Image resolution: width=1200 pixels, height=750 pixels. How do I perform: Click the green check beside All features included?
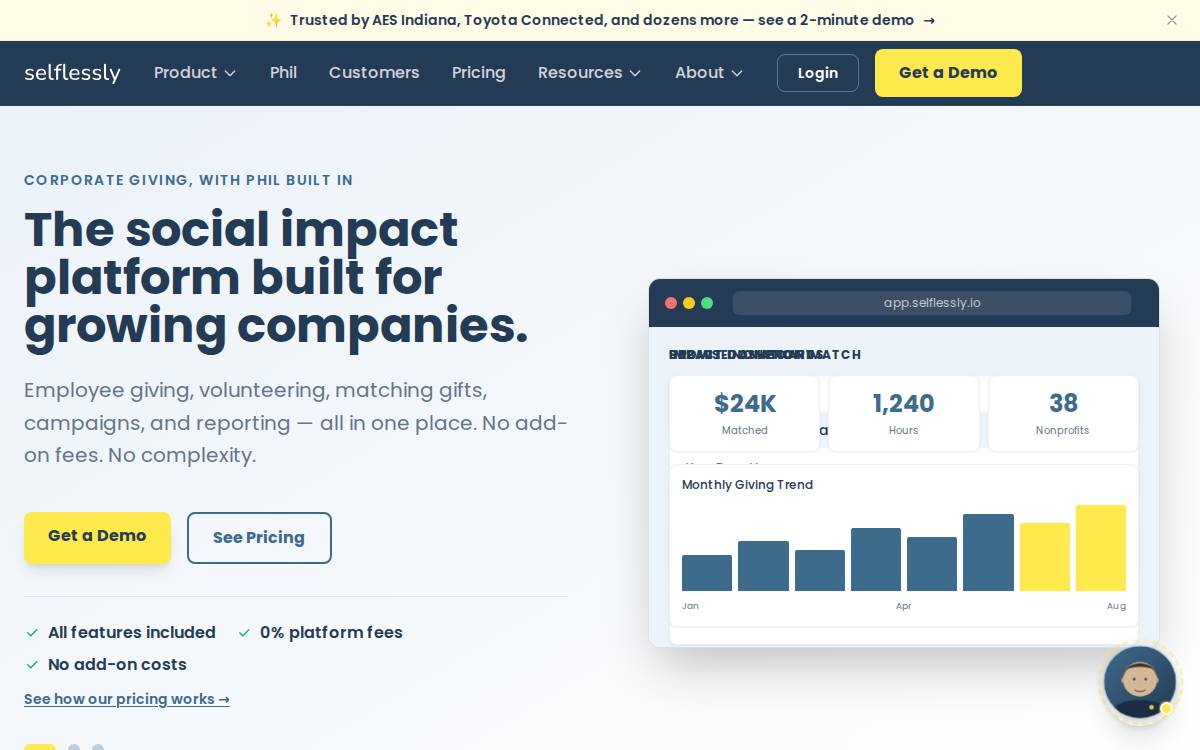pos(32,633)
